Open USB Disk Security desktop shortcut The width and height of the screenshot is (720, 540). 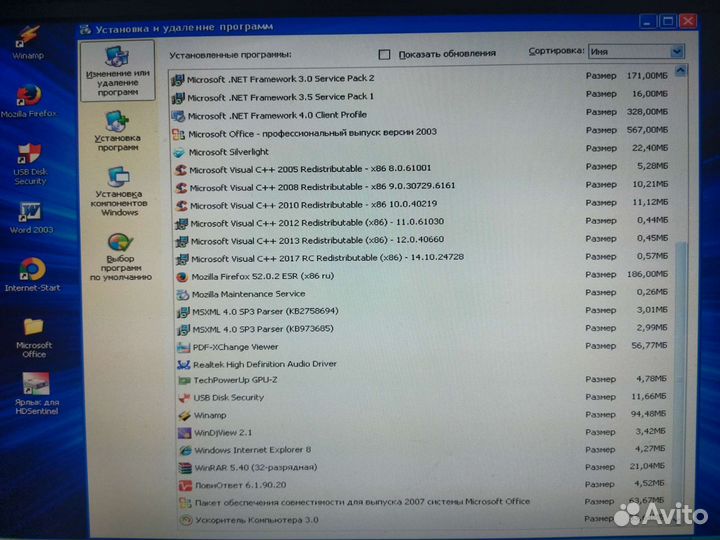(x=29, y=163)
